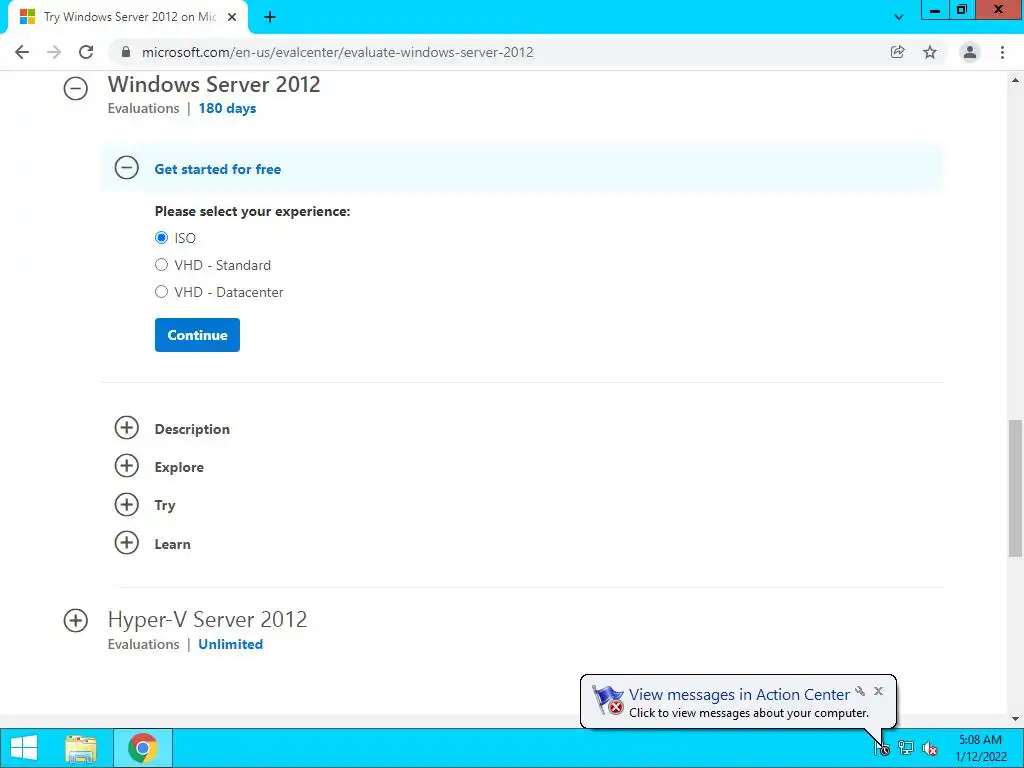Screen dimensions: 1024x768
Task: Click the Action Center tray flag icon
Action: coord(882,748)
